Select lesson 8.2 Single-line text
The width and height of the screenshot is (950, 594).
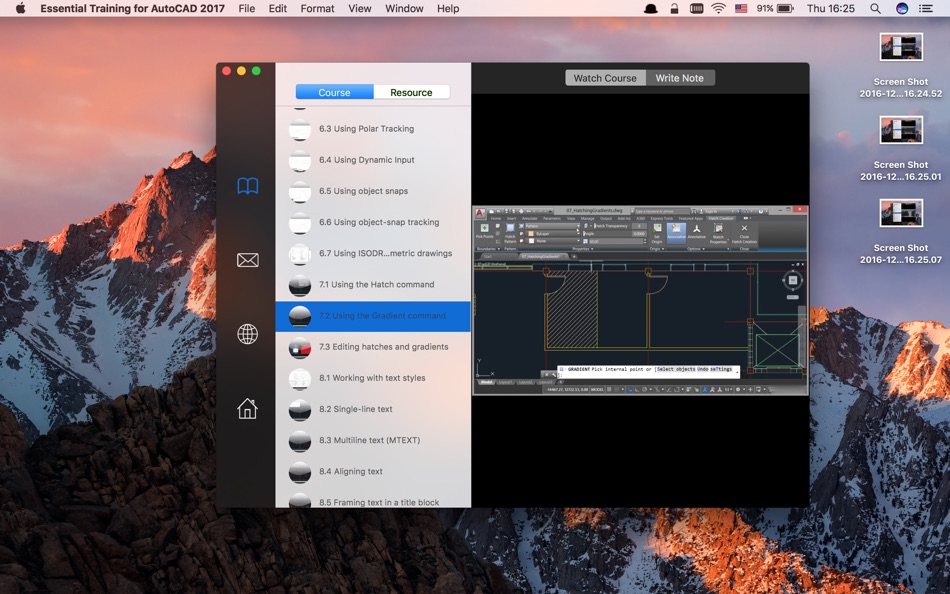(373, 409)
